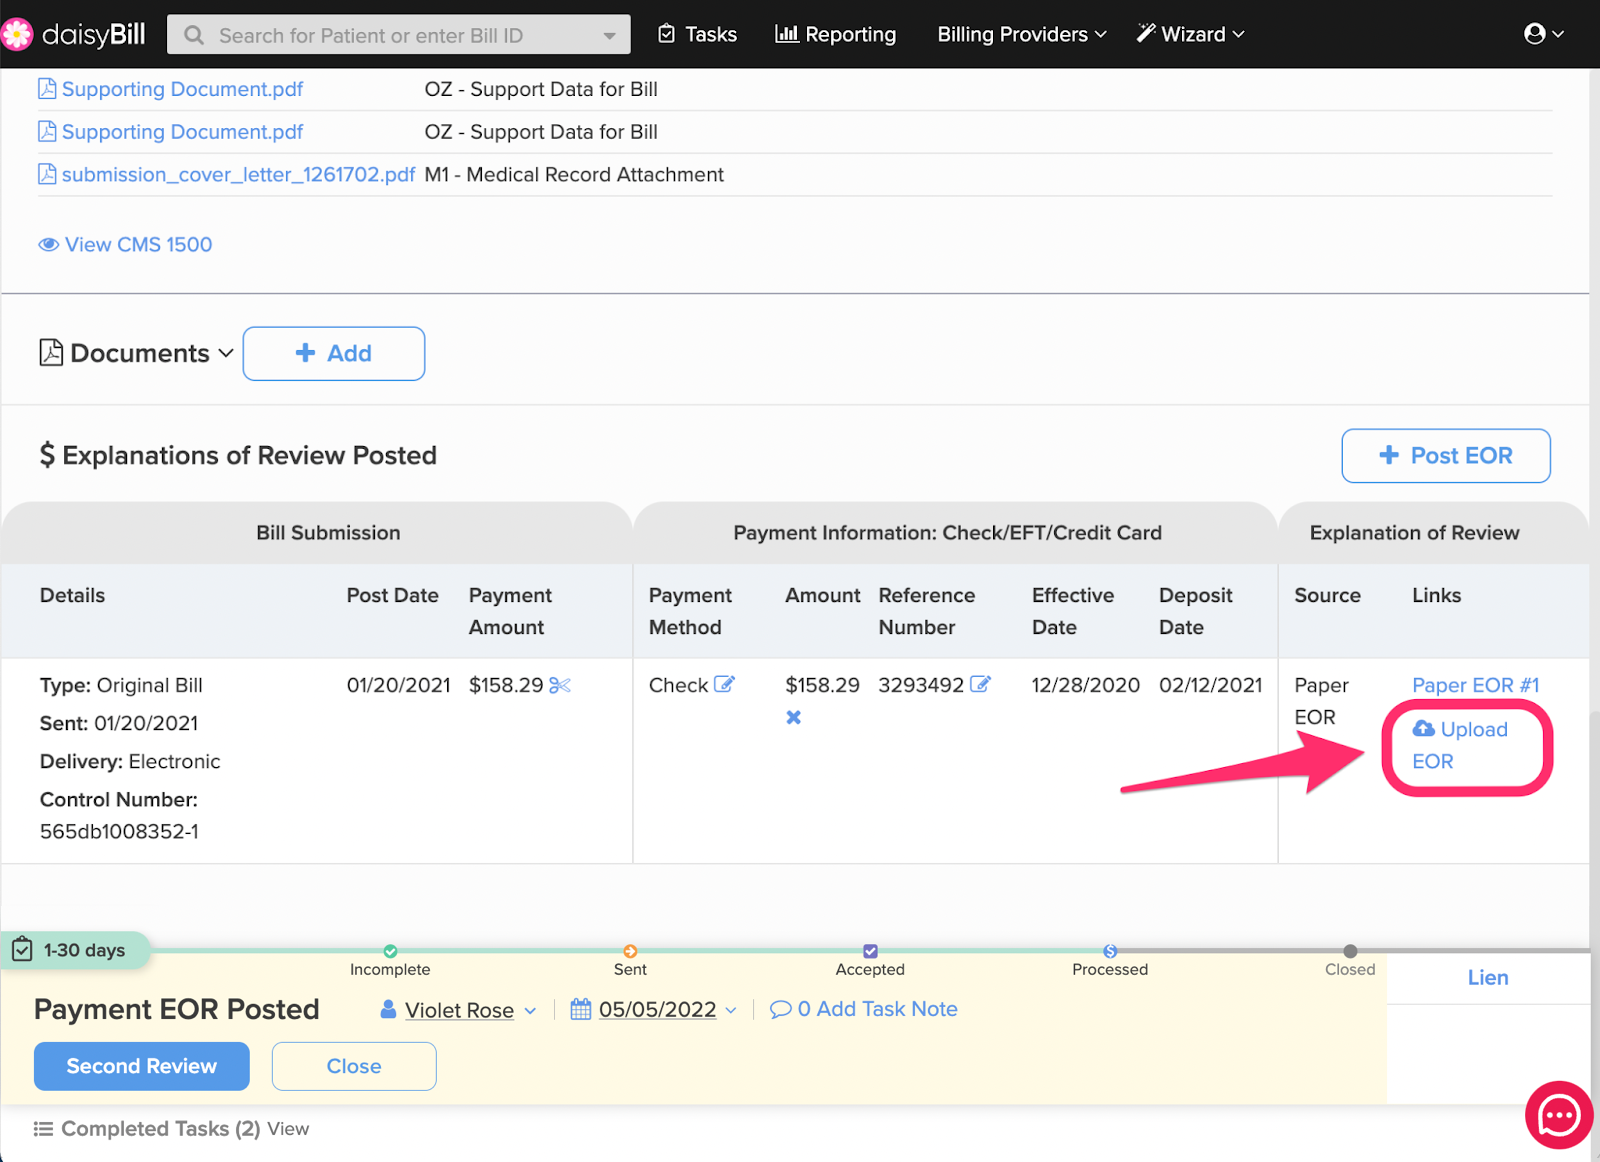This screenshot has height=1162, width=1600.
Task: Click the Completed Tasks list icon
Action: (43, 1129)
